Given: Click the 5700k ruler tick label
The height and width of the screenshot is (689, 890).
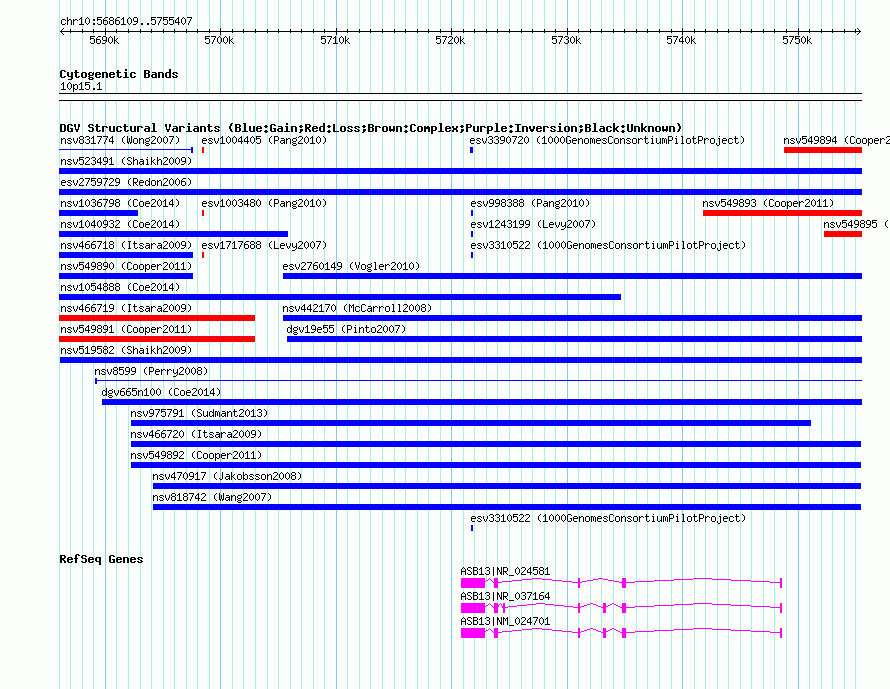Looking at the screenshot, I should (x=219, y=40).
